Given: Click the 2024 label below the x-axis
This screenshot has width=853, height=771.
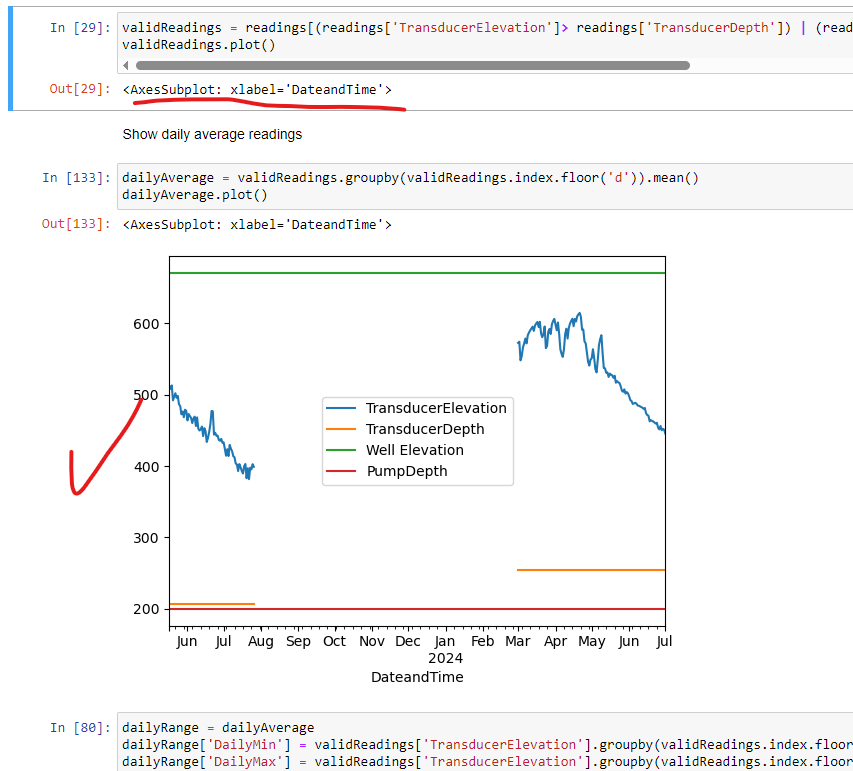Looking at the screenshot, I should [x=445, y=658].
